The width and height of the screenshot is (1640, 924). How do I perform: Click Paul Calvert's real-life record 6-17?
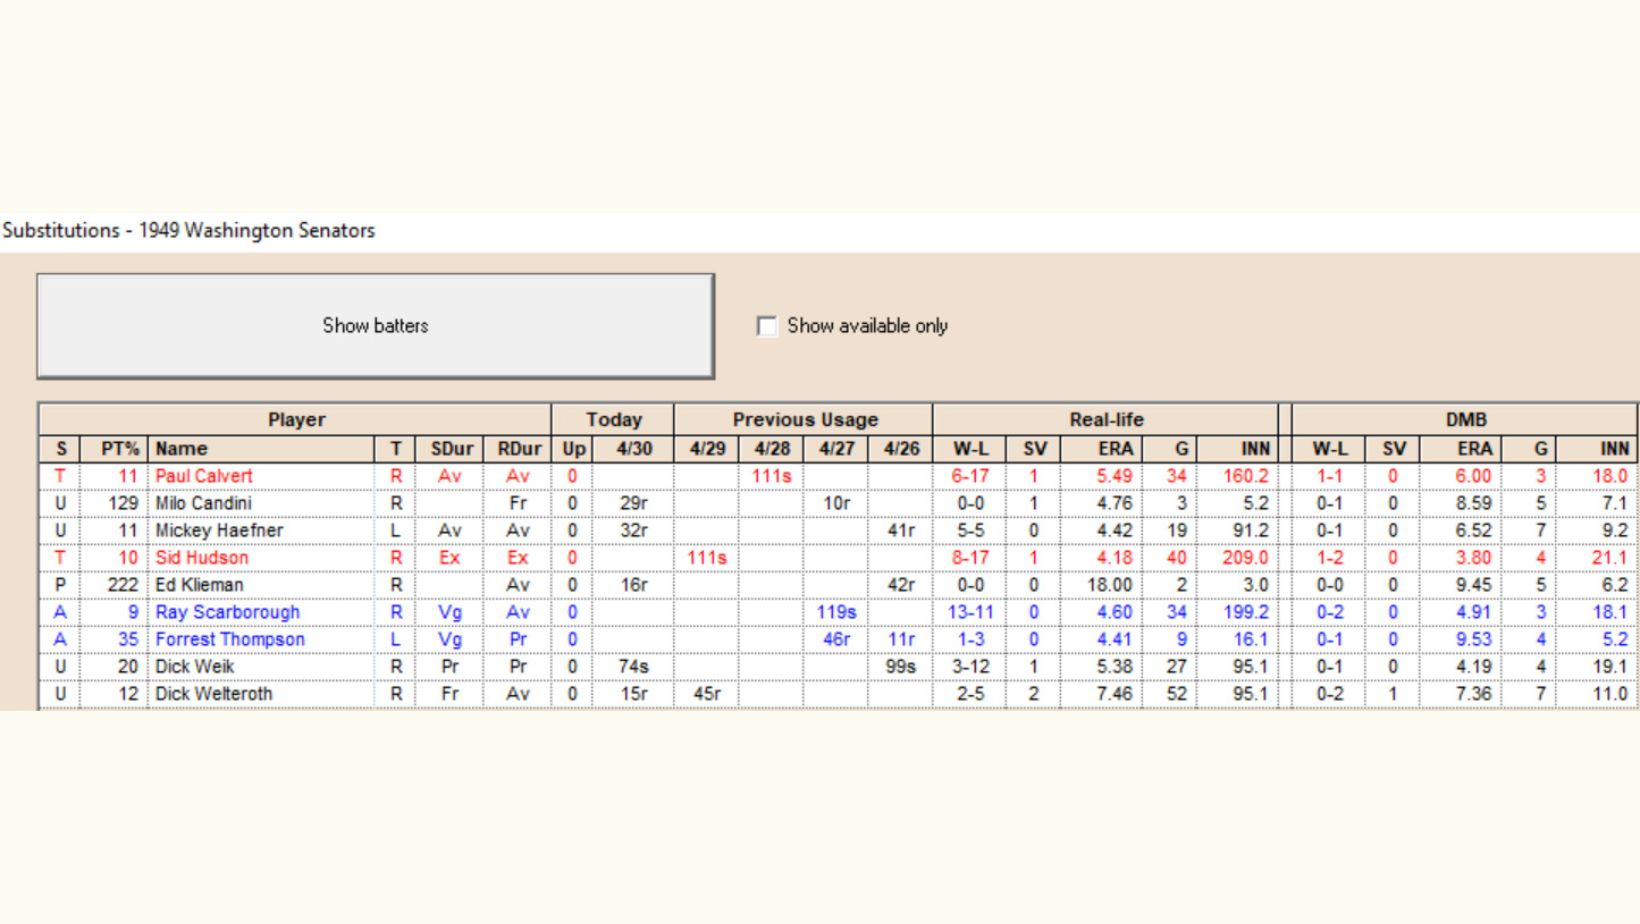[970, 476]
